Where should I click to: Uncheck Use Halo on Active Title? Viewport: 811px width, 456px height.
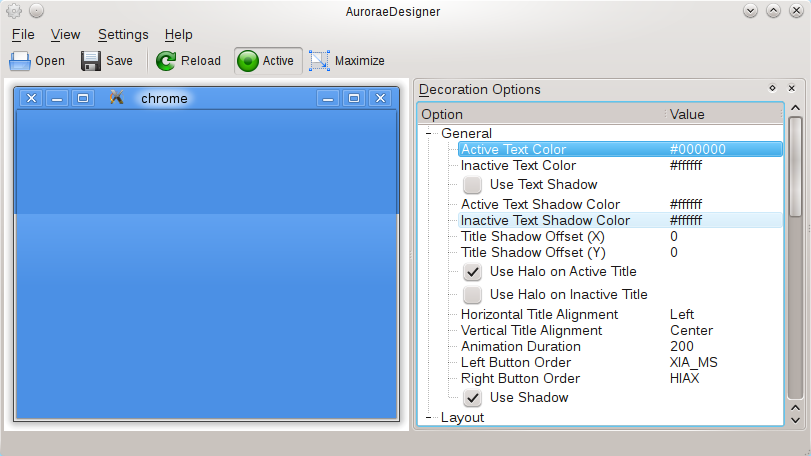tap(472, 271)
